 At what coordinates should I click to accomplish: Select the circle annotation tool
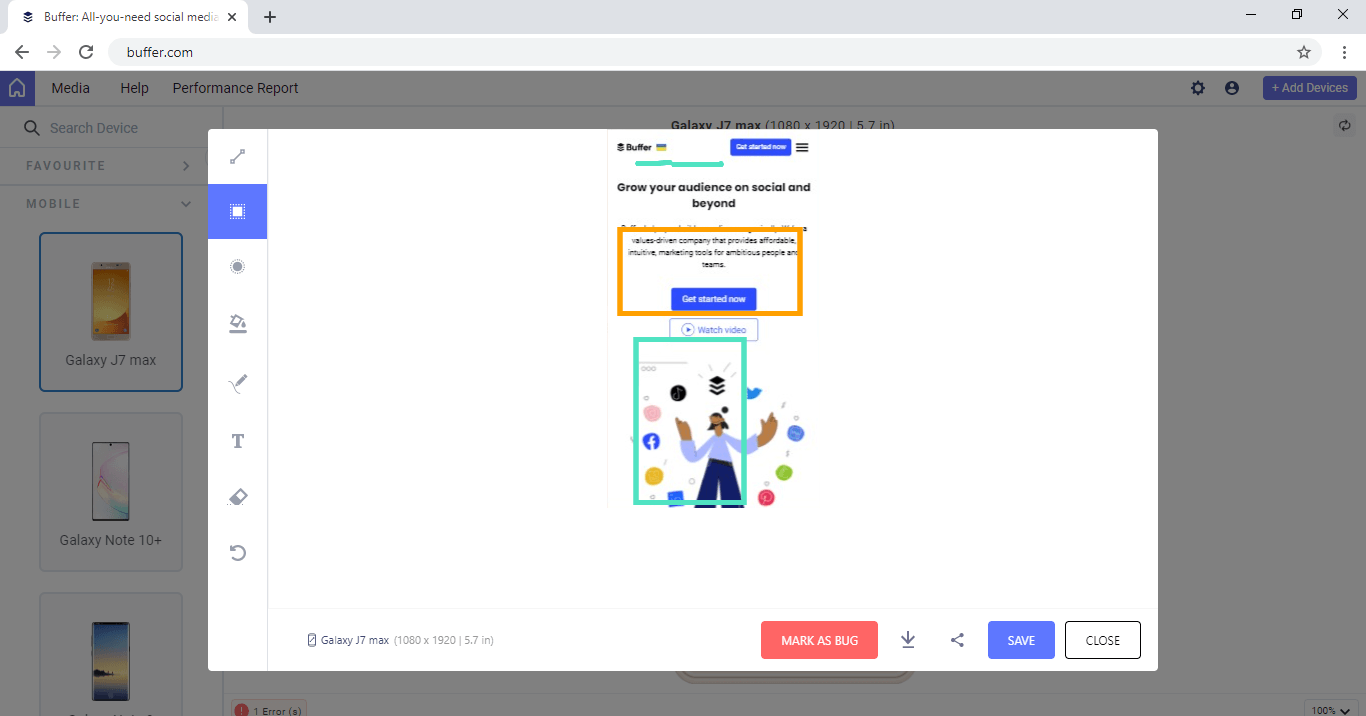237,266
